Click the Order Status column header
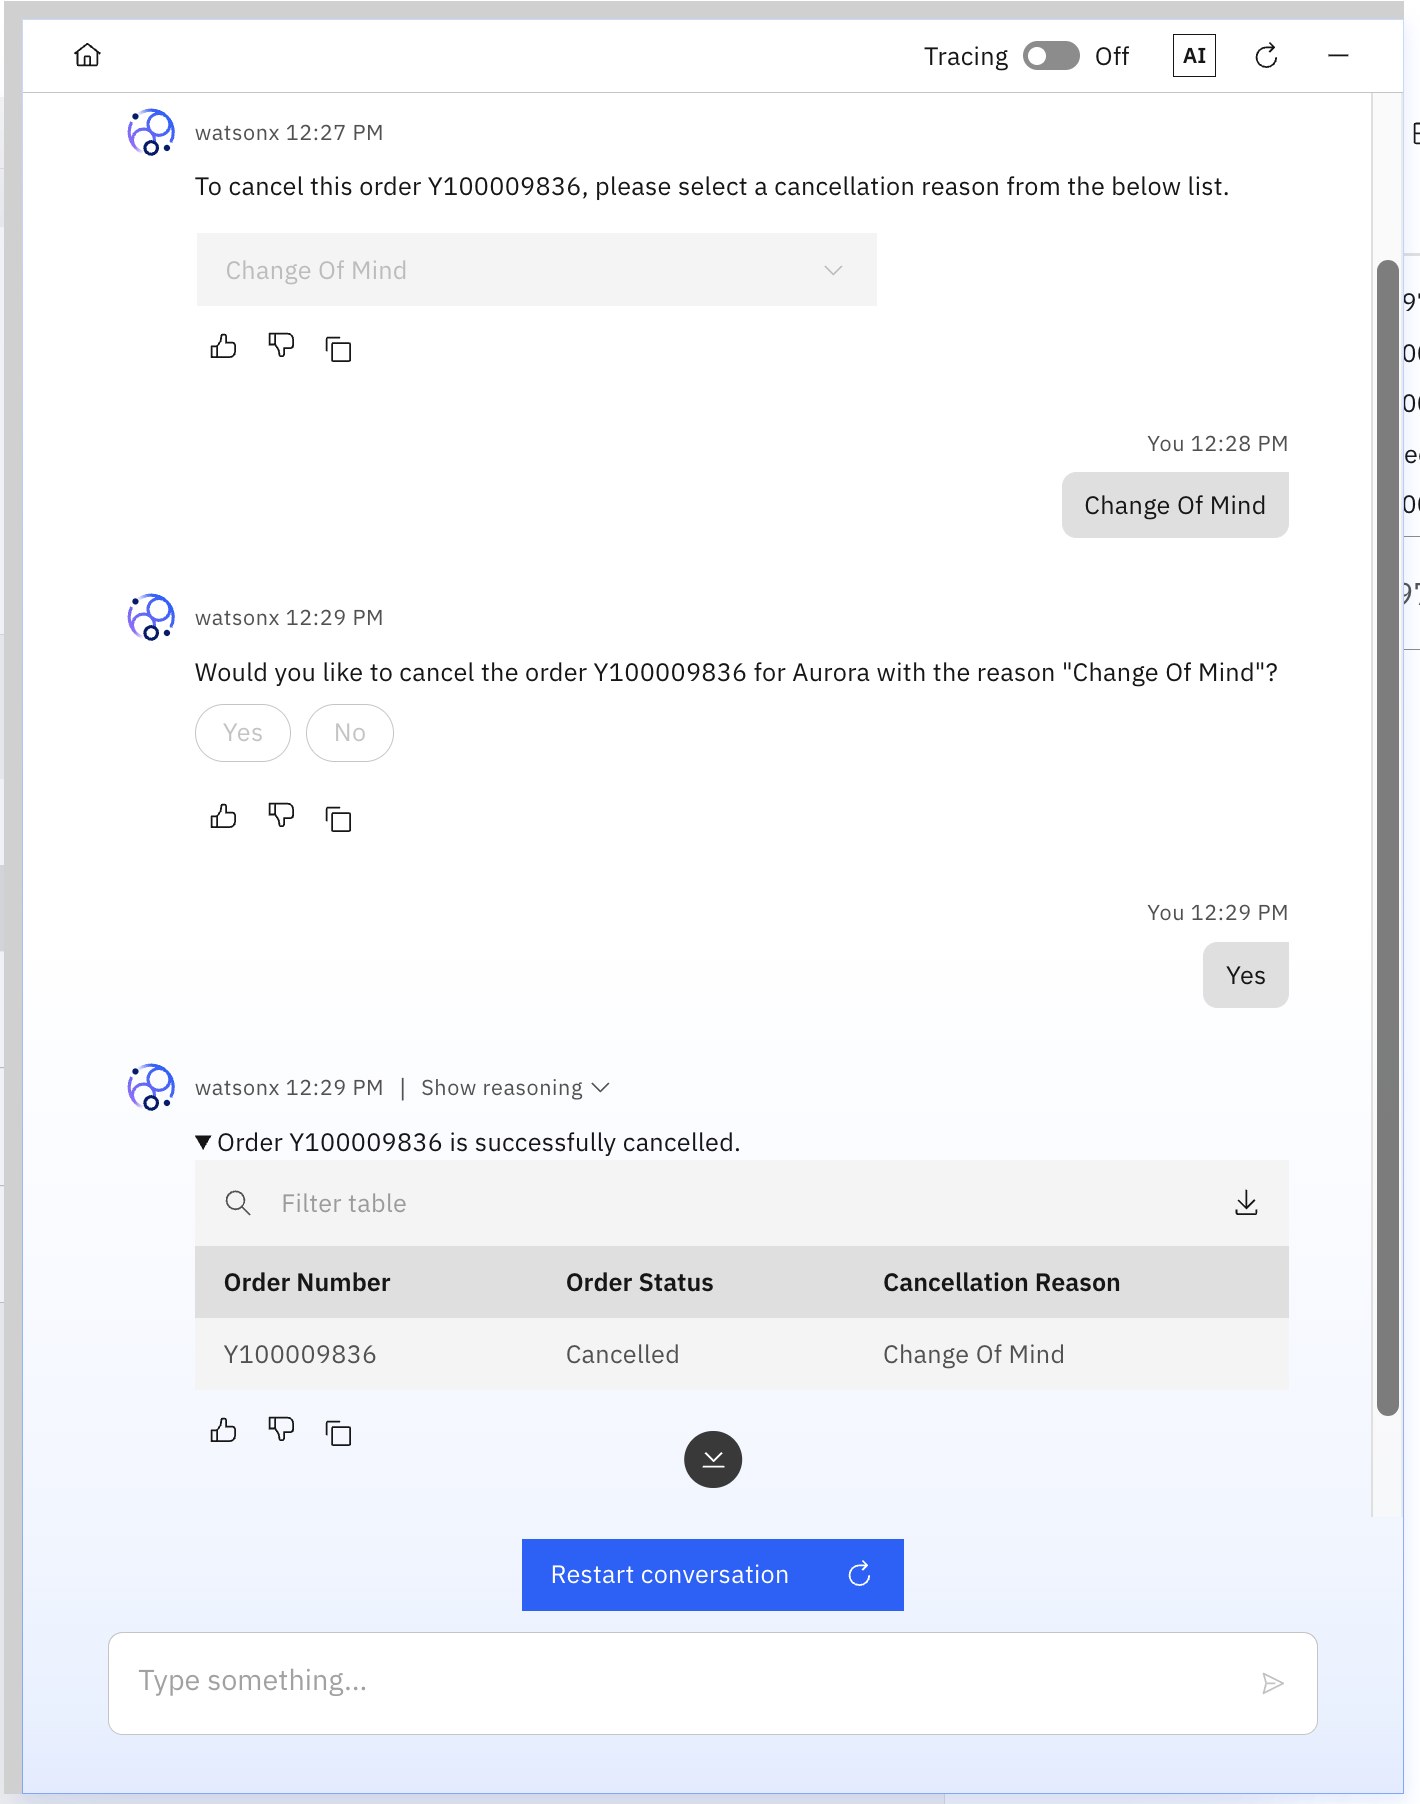 pyautogui.click(x=639, y=1283)
